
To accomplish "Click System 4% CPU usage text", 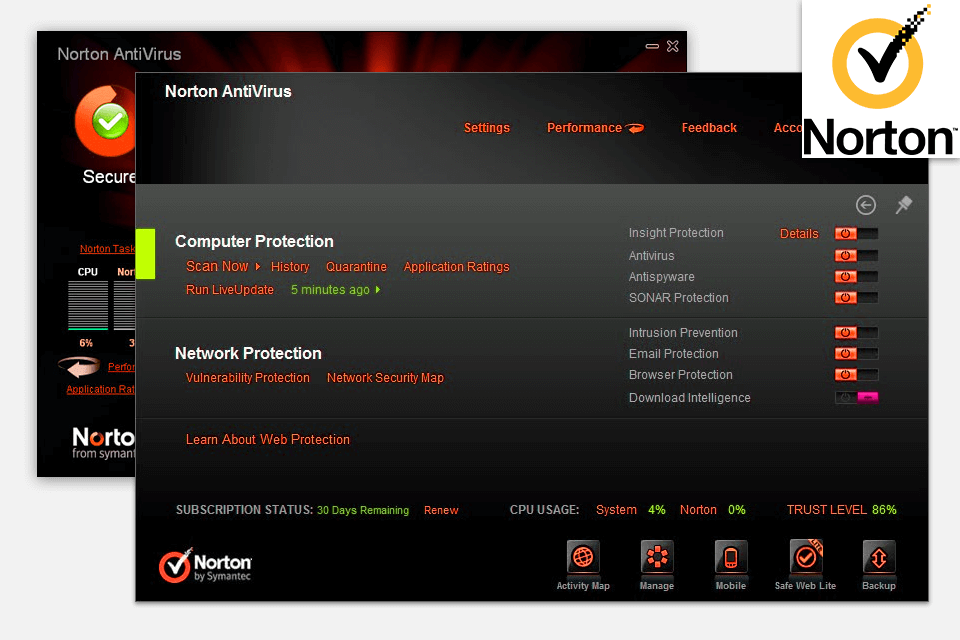I will [x=631, y=510].
